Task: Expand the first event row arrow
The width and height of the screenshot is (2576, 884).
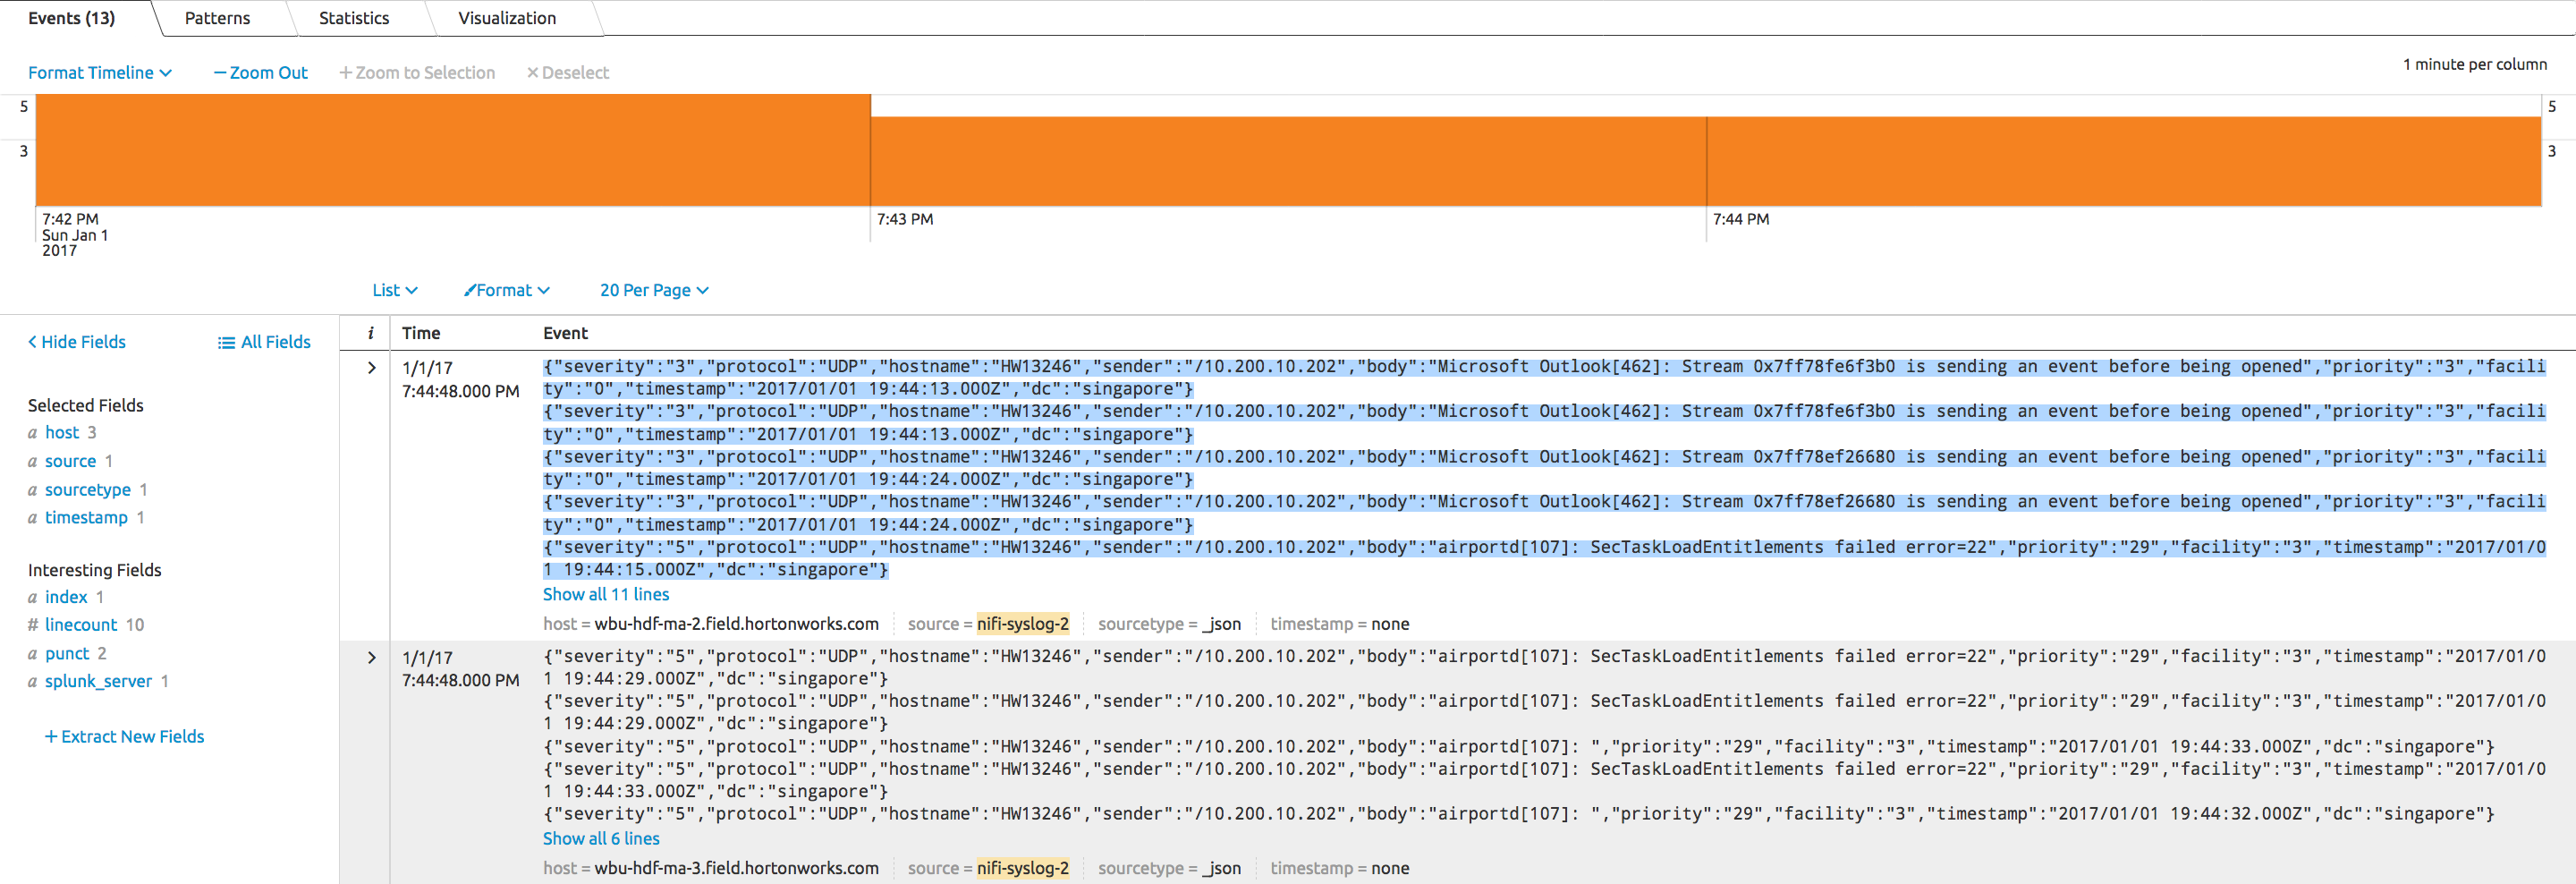Action: (x=371, y=367)
